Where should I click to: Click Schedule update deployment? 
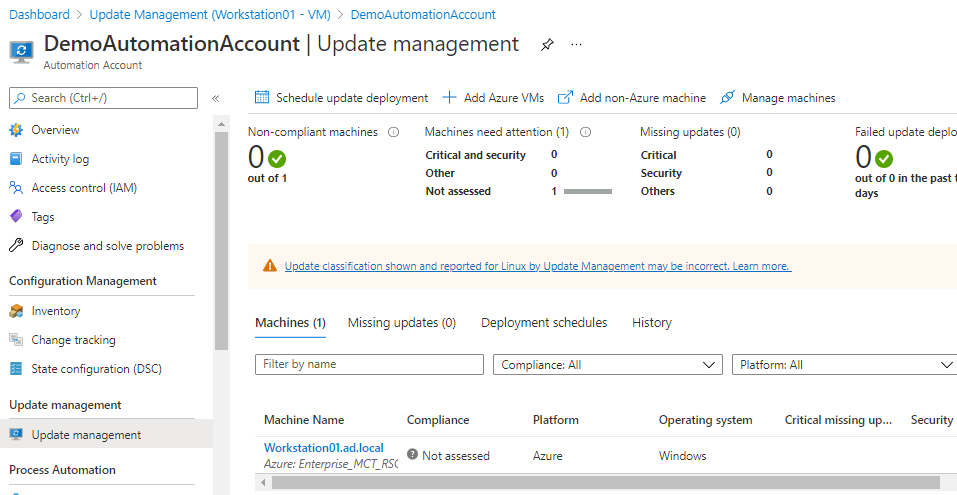coord(341,98)
